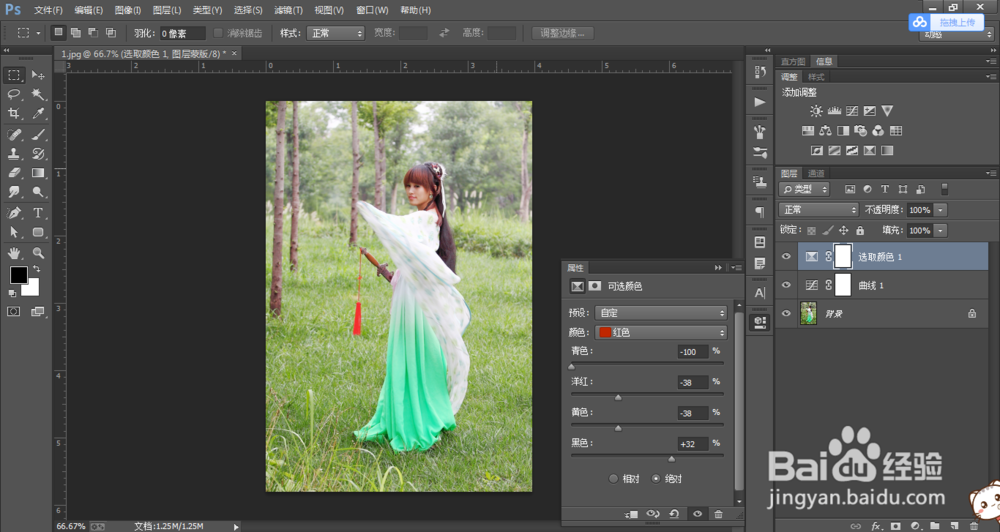1000x532 pixels.
Task: Select the Eyedropper tool
Action: pyautogui.click(x=38, y=114)
